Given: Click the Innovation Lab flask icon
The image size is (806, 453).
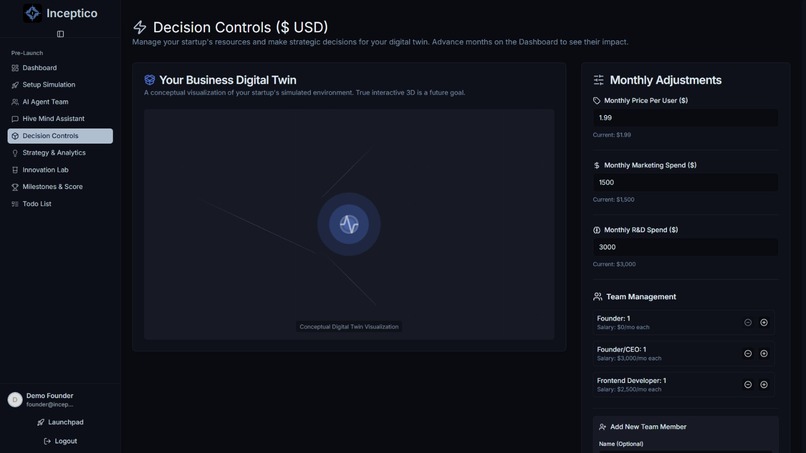Looking at the screenshot, I should [x=15, y=170].
